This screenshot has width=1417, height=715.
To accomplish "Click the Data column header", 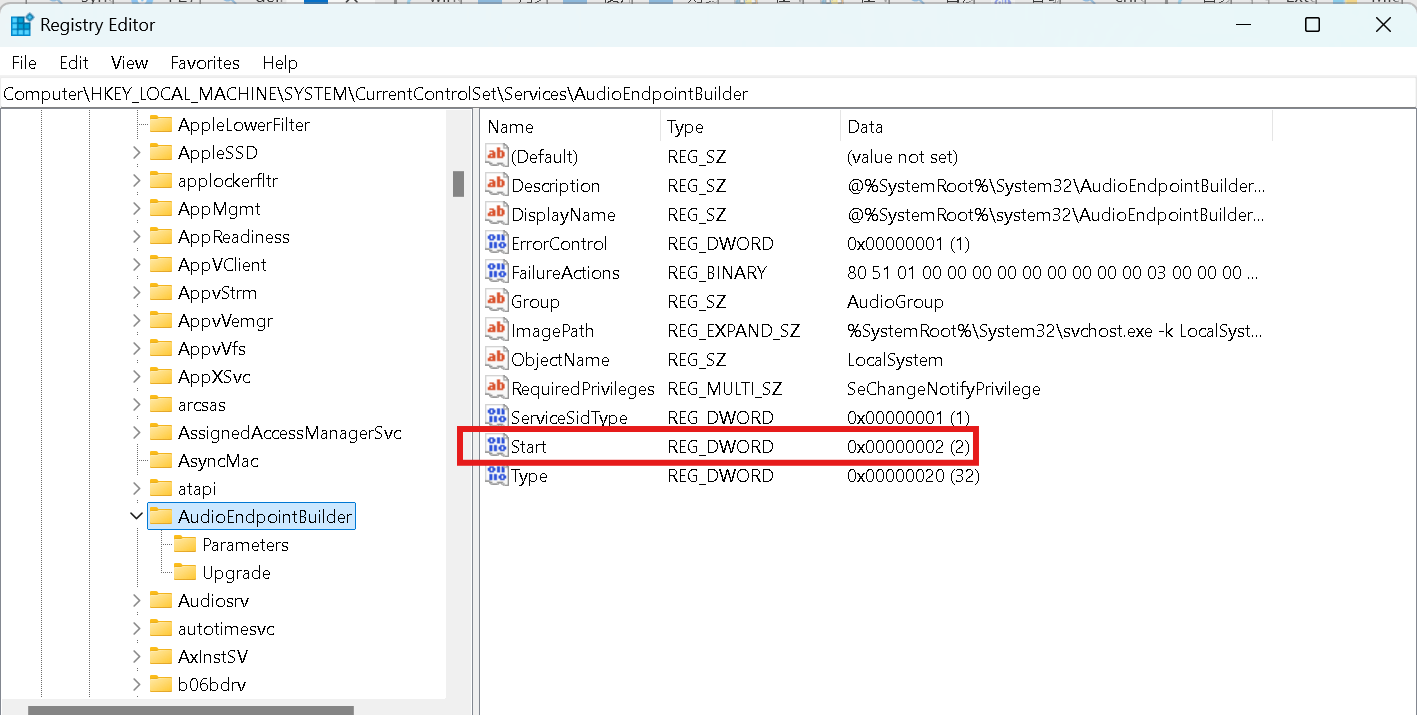I will (1056, 127).
